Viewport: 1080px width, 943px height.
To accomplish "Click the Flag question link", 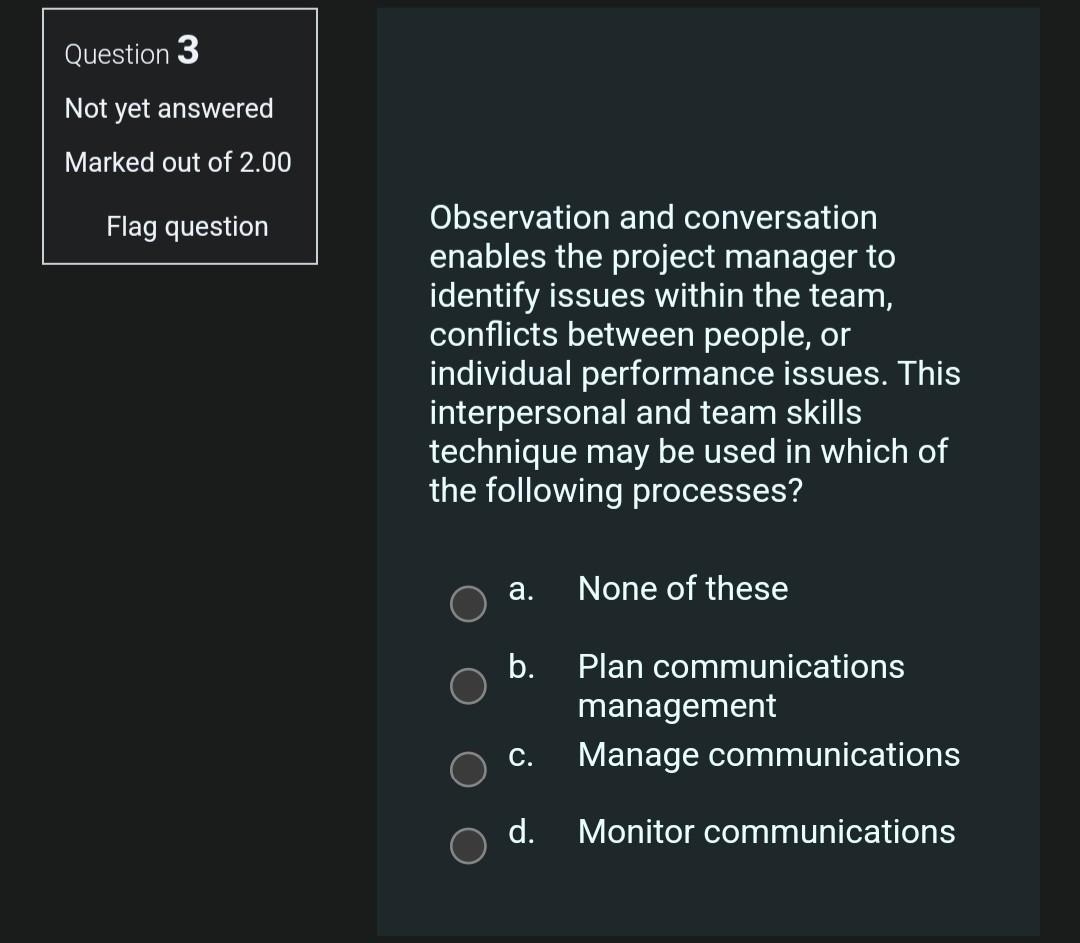I will click(x=187, y=227).
